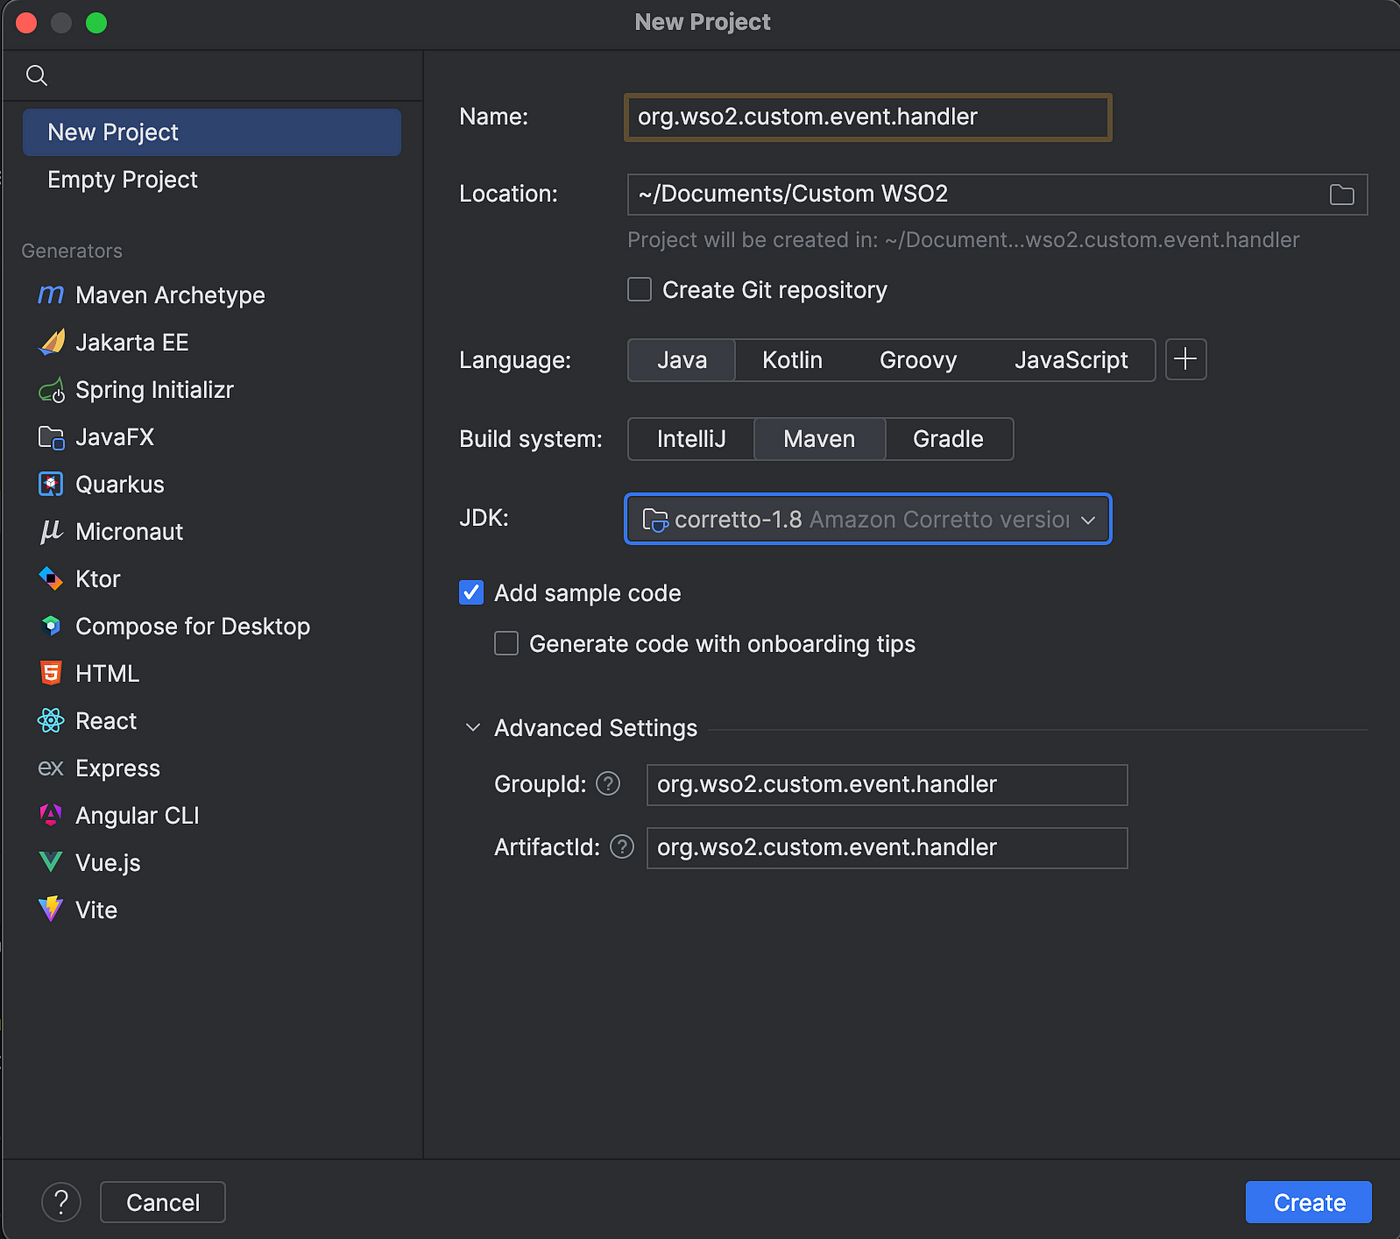1400x1239 pixels.
Task: Select the HTML list label
Action: click(107, 674)
